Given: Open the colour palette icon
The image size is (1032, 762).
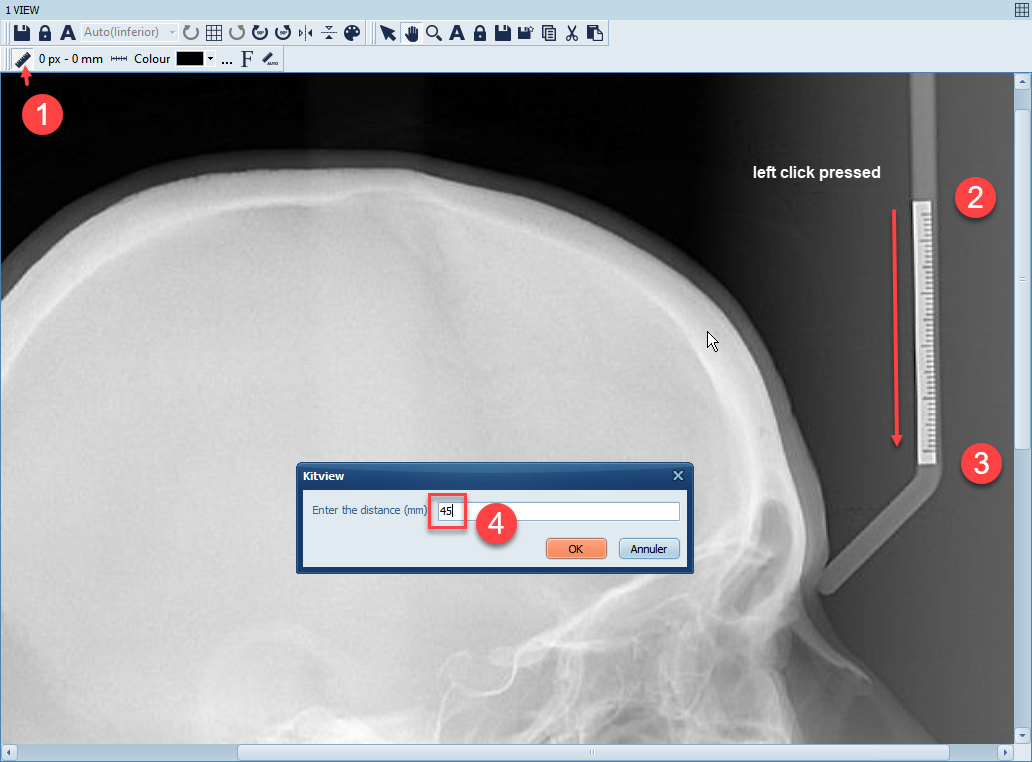Looking at the screenshot, I should click(x=351, y=33).
